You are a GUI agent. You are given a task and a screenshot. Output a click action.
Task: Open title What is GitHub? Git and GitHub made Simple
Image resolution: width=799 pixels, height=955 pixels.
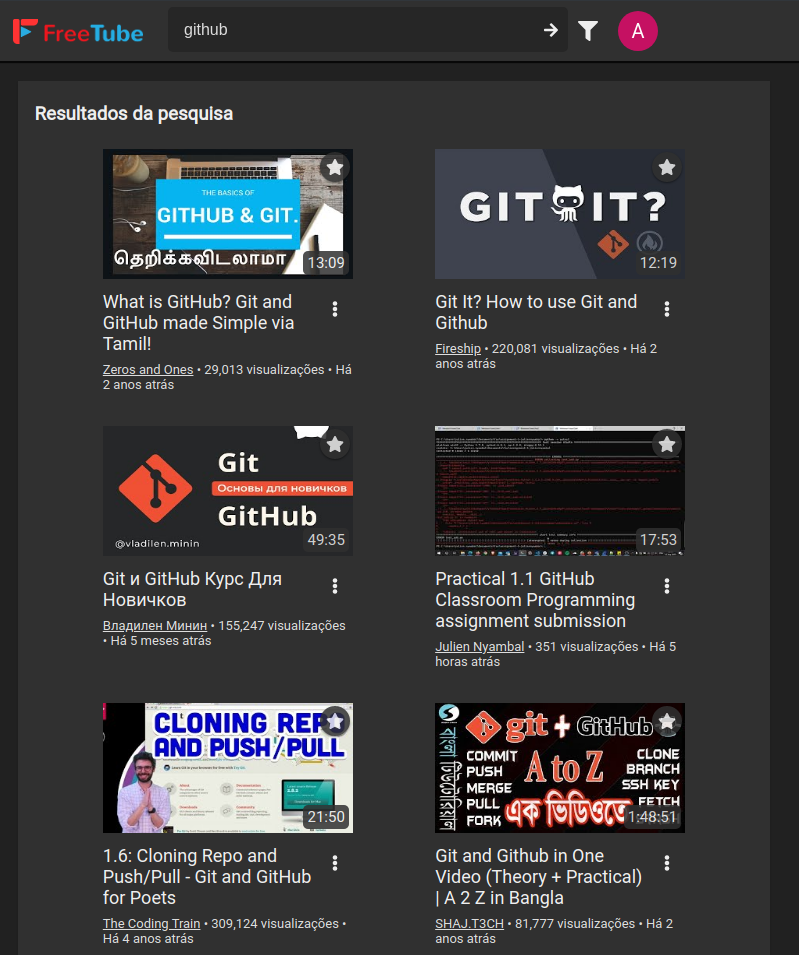pos(199,323)
